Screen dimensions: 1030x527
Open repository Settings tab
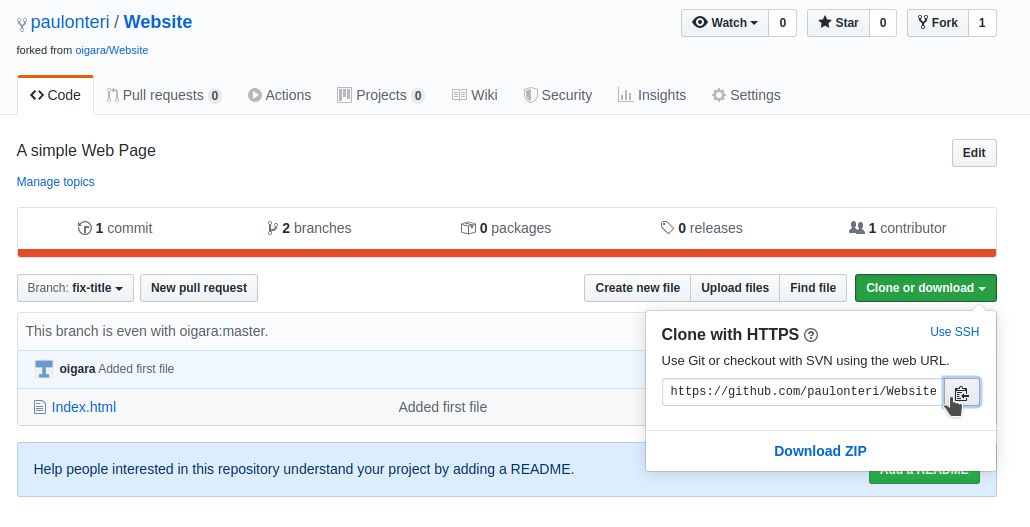point(746,95)
